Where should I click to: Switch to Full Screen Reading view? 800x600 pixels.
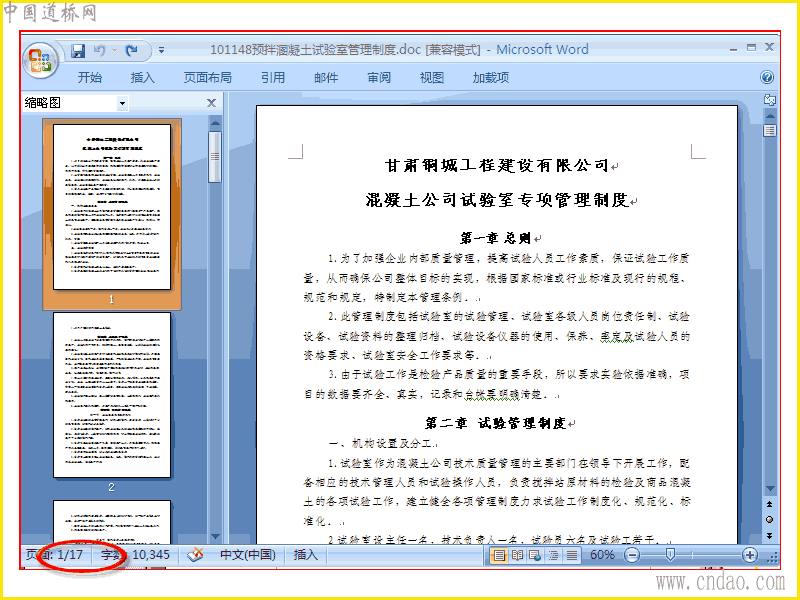tap(517, 555)
